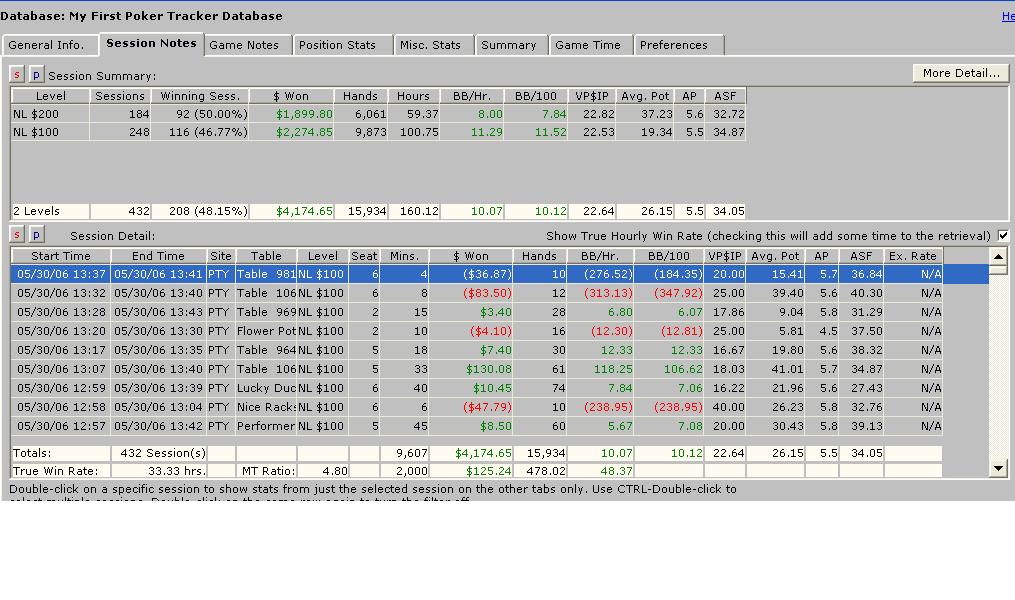Select the Misc. Stats tab

coord(430,45)
